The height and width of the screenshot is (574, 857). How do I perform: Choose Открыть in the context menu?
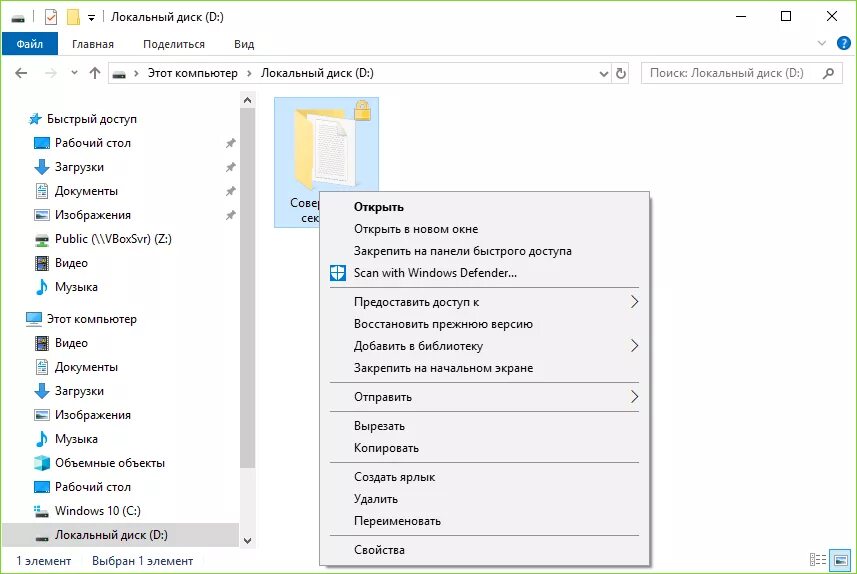coord(484,207)
